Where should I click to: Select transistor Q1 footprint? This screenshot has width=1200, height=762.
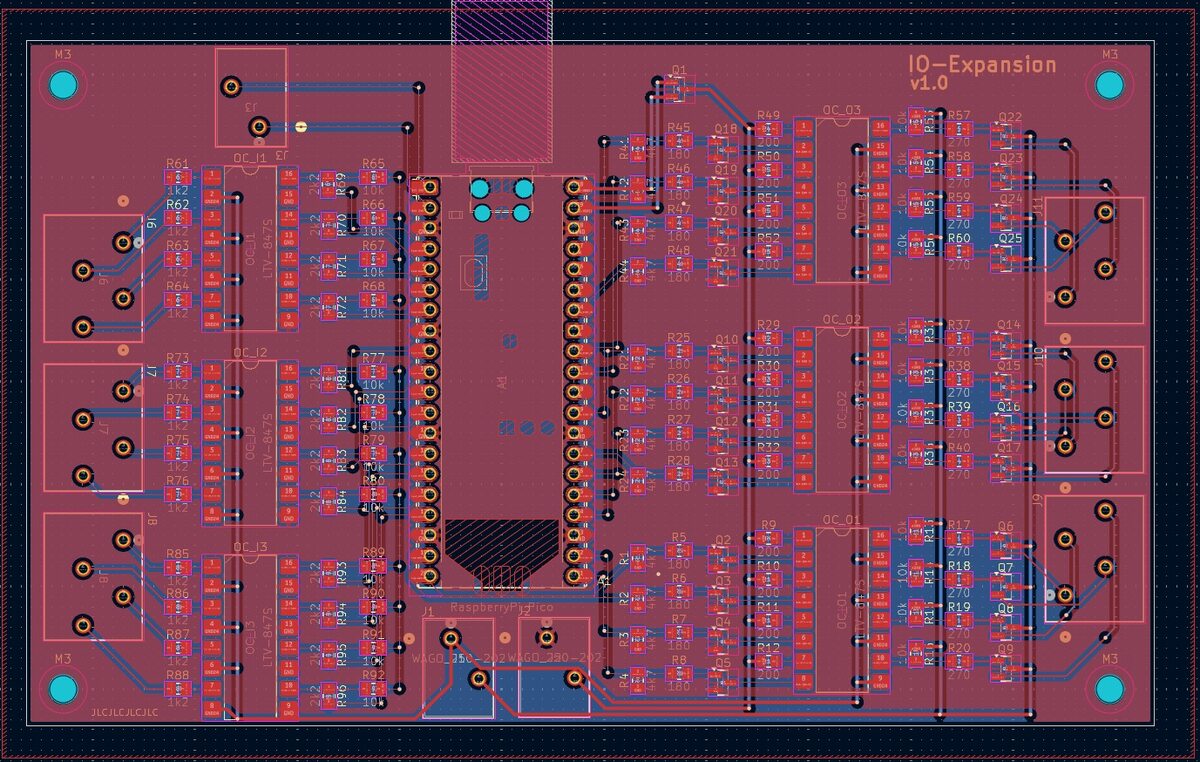[x=678, y=92]
